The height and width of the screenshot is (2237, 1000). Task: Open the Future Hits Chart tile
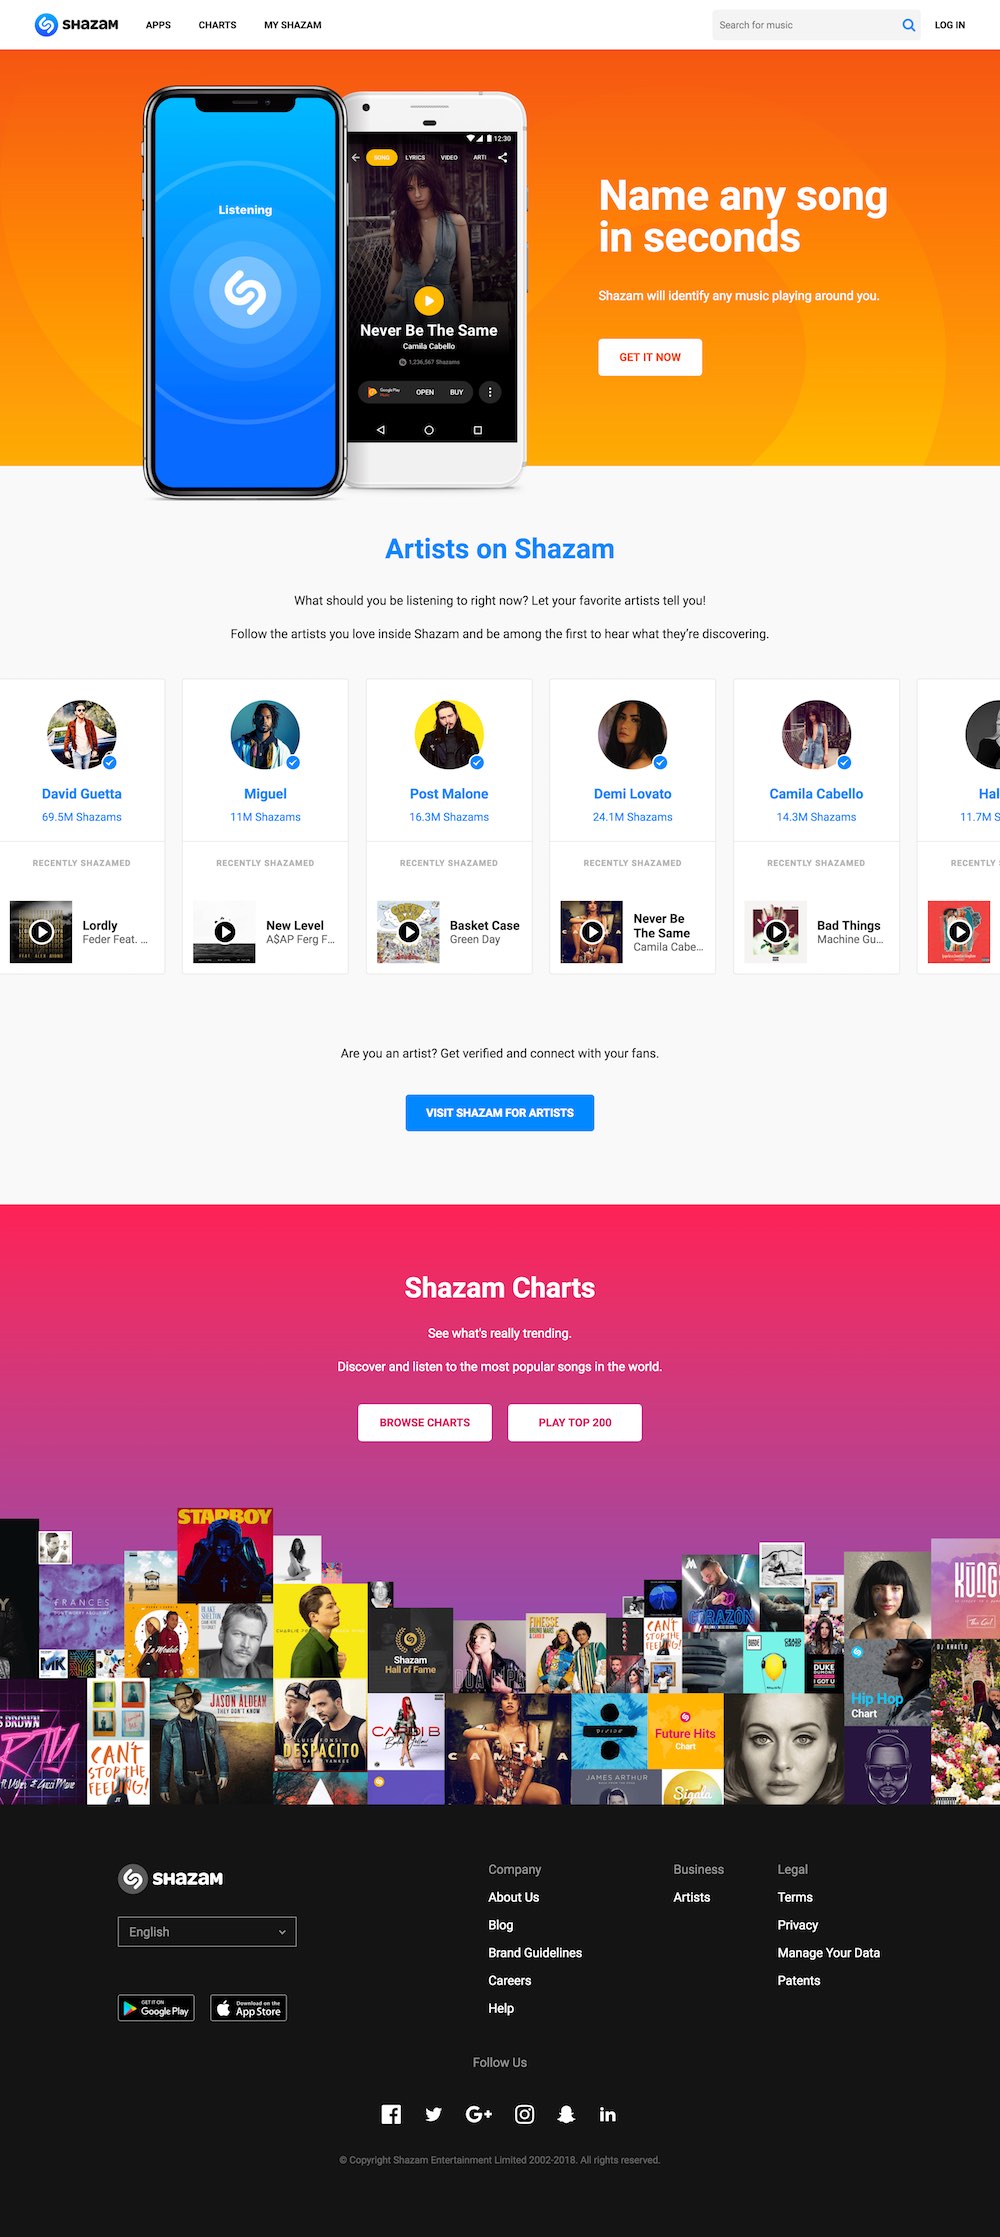point(685,1730)
